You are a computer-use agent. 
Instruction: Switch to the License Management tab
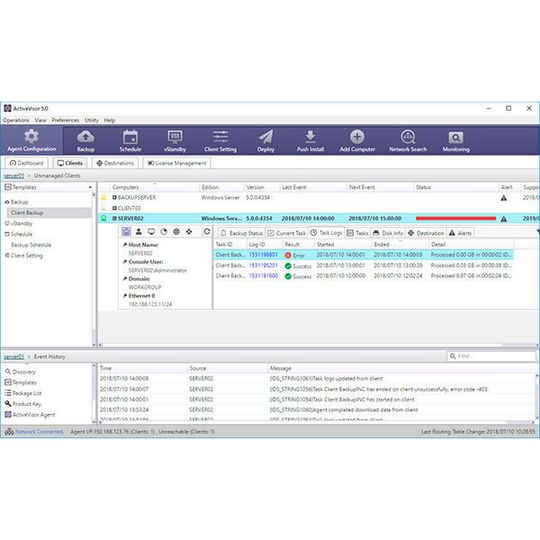point(177,163)
